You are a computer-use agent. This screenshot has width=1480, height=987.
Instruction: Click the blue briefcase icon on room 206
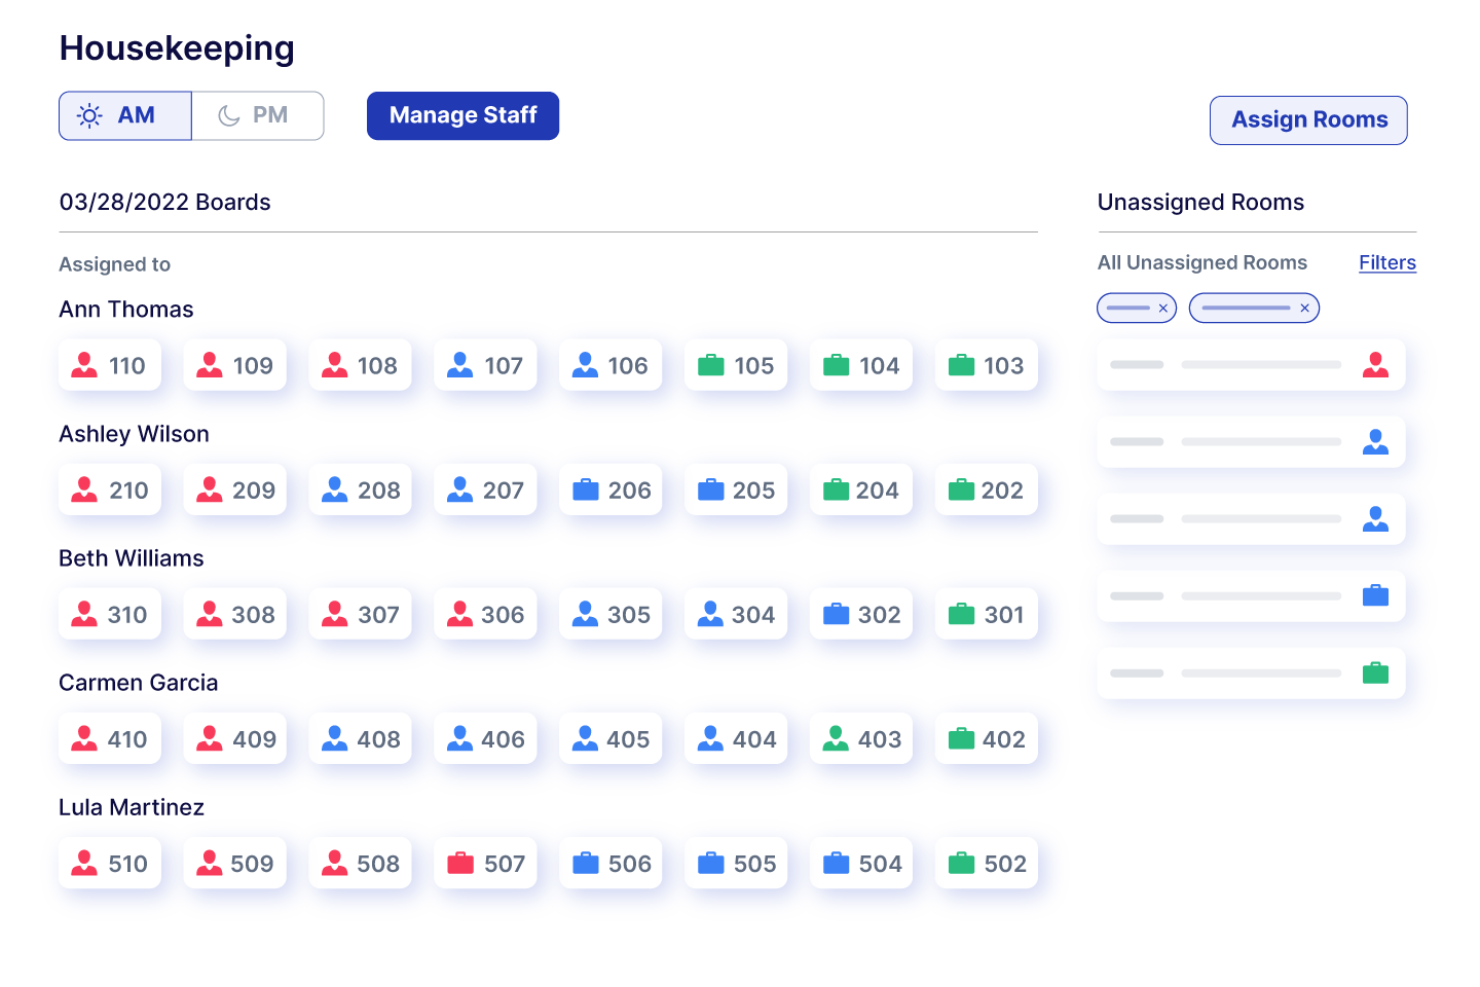585,489
